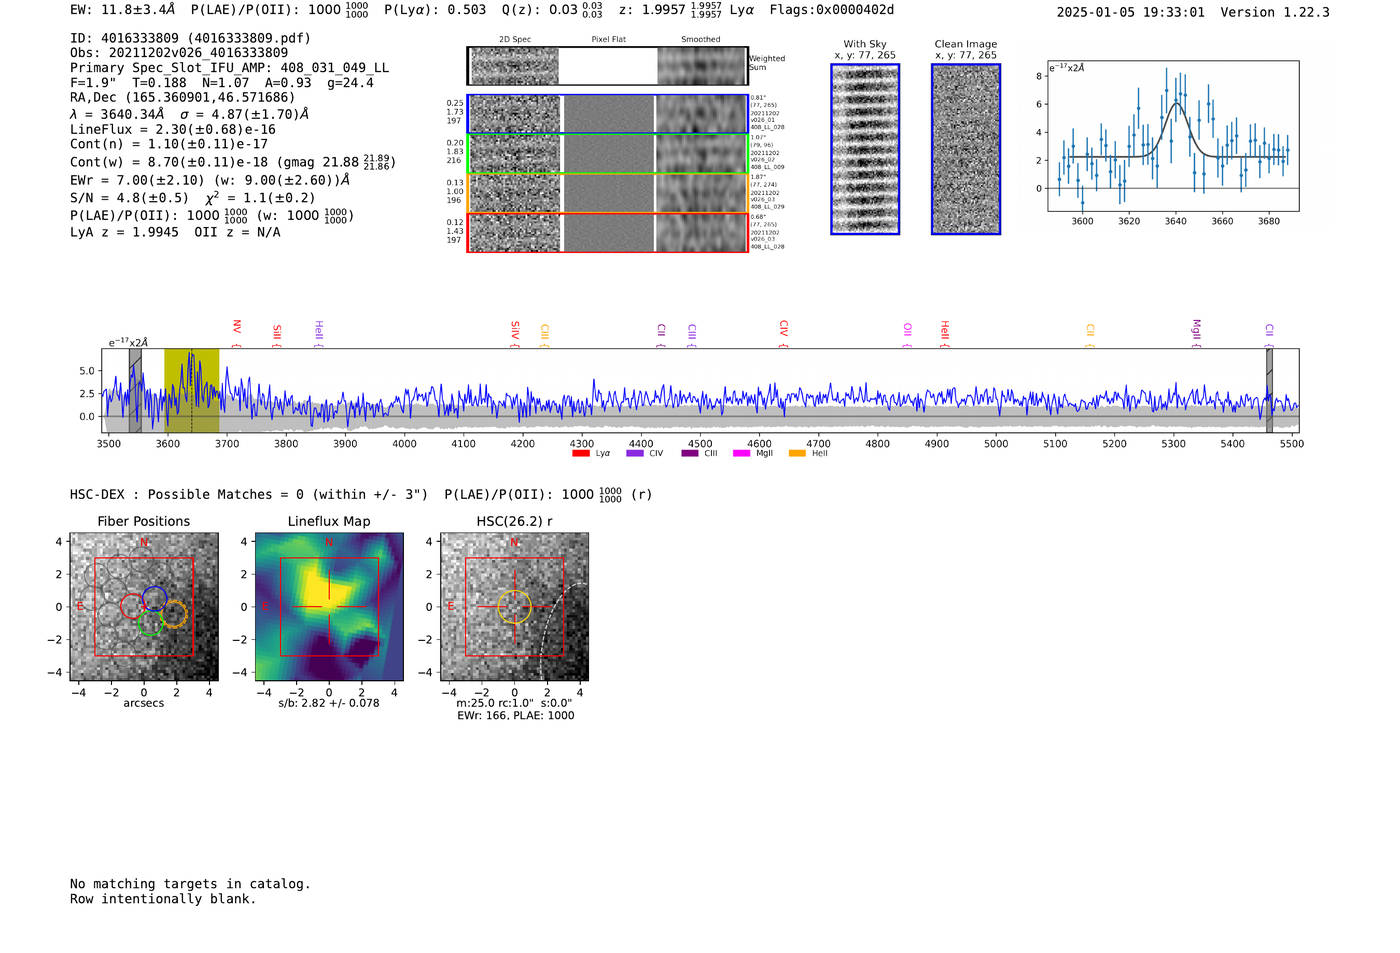Open the Lineflux Map image

coord(329,607)
